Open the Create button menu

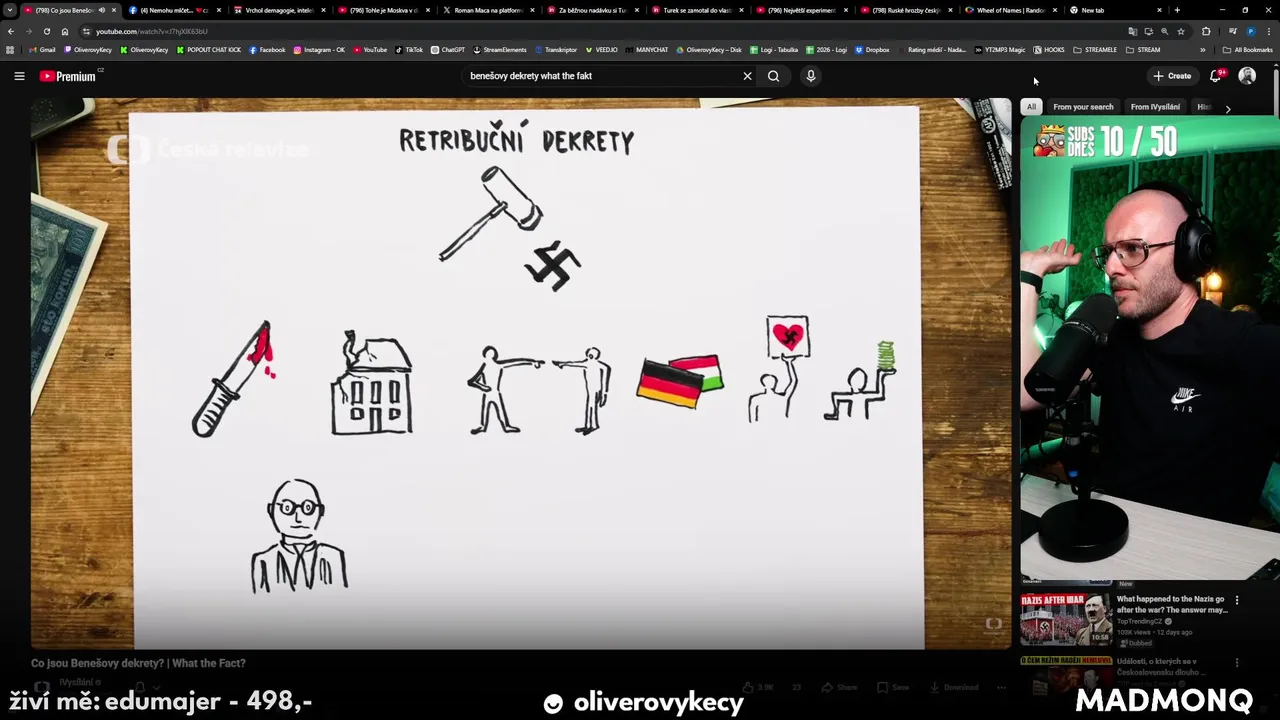1172,76
